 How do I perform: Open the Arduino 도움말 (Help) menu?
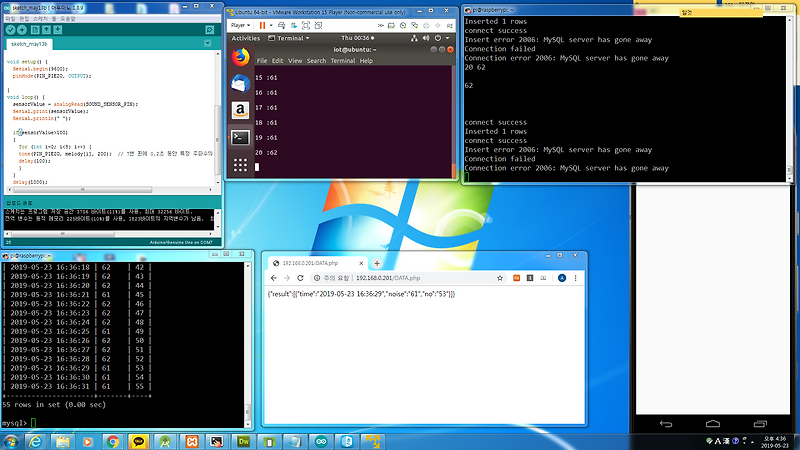[68, 18]
